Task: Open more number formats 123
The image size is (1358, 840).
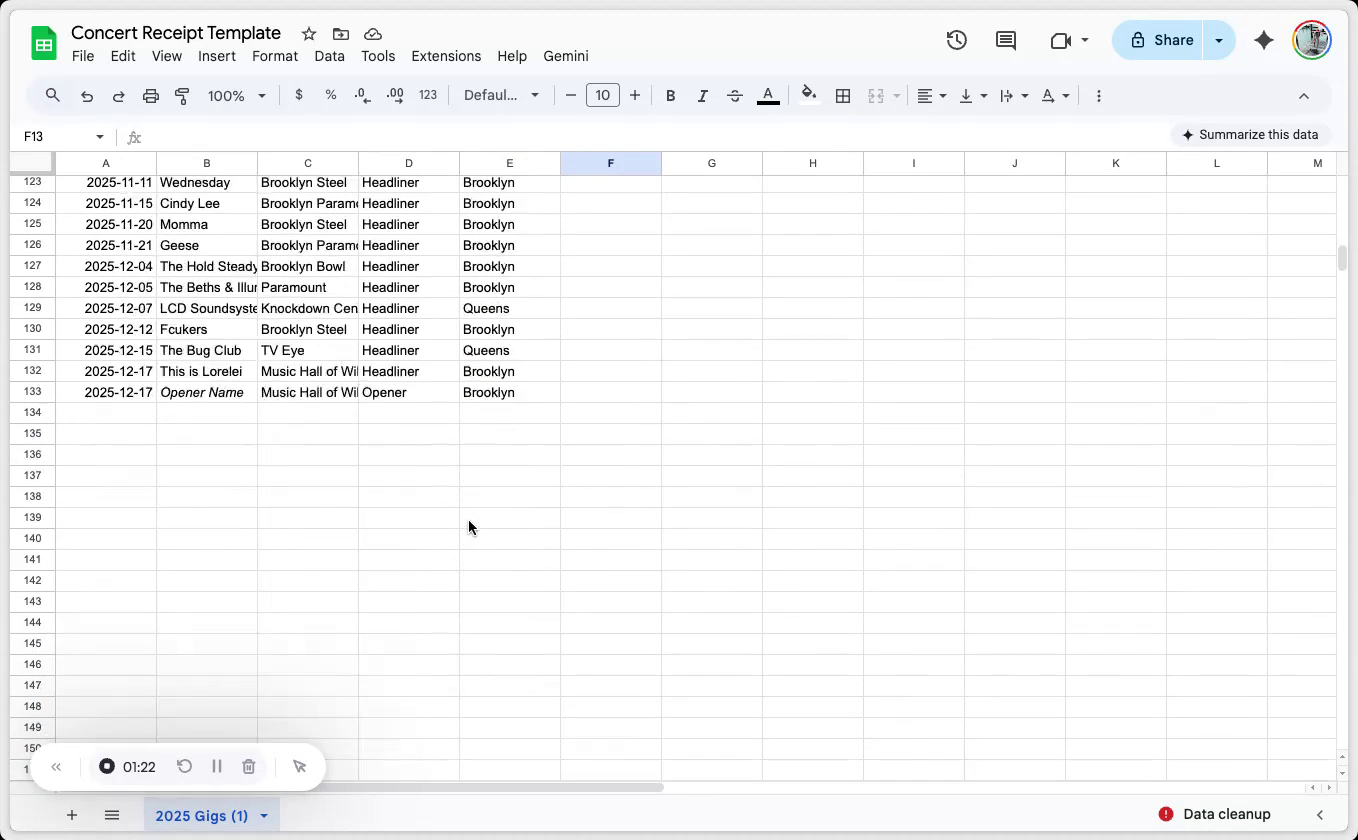Action: point(428,96)
